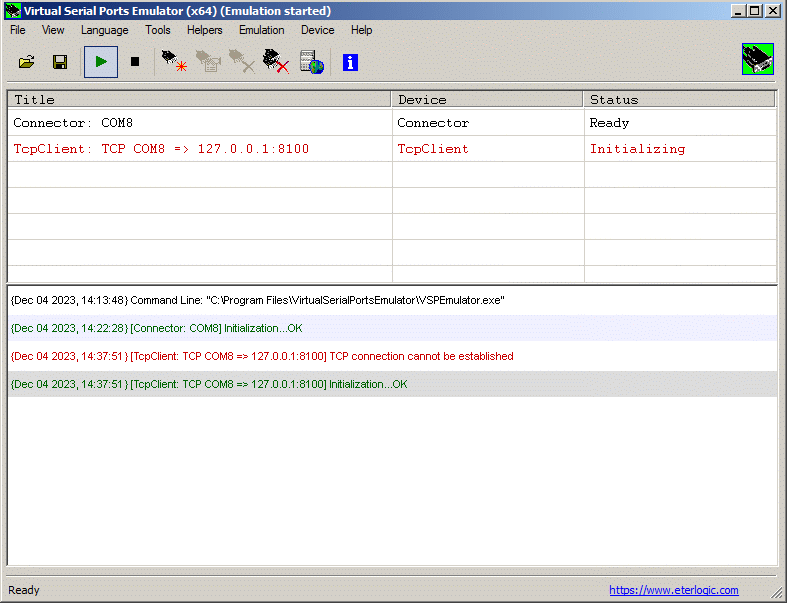
Task: Click the Open configuration folder icon
Action: (x=27, y=62)
